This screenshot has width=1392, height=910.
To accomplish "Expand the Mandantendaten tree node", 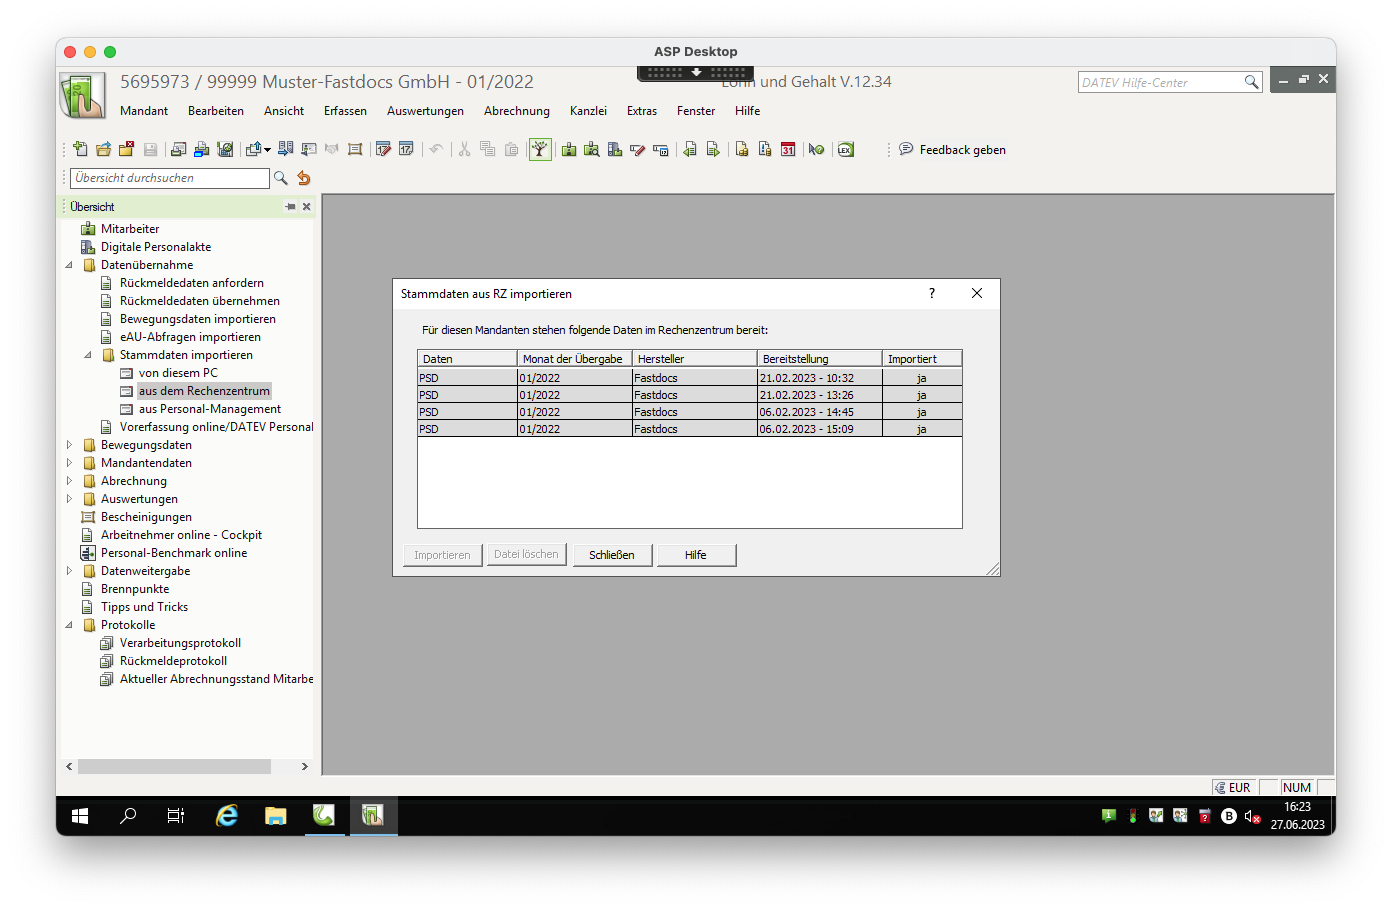I will tap(69, 463).
